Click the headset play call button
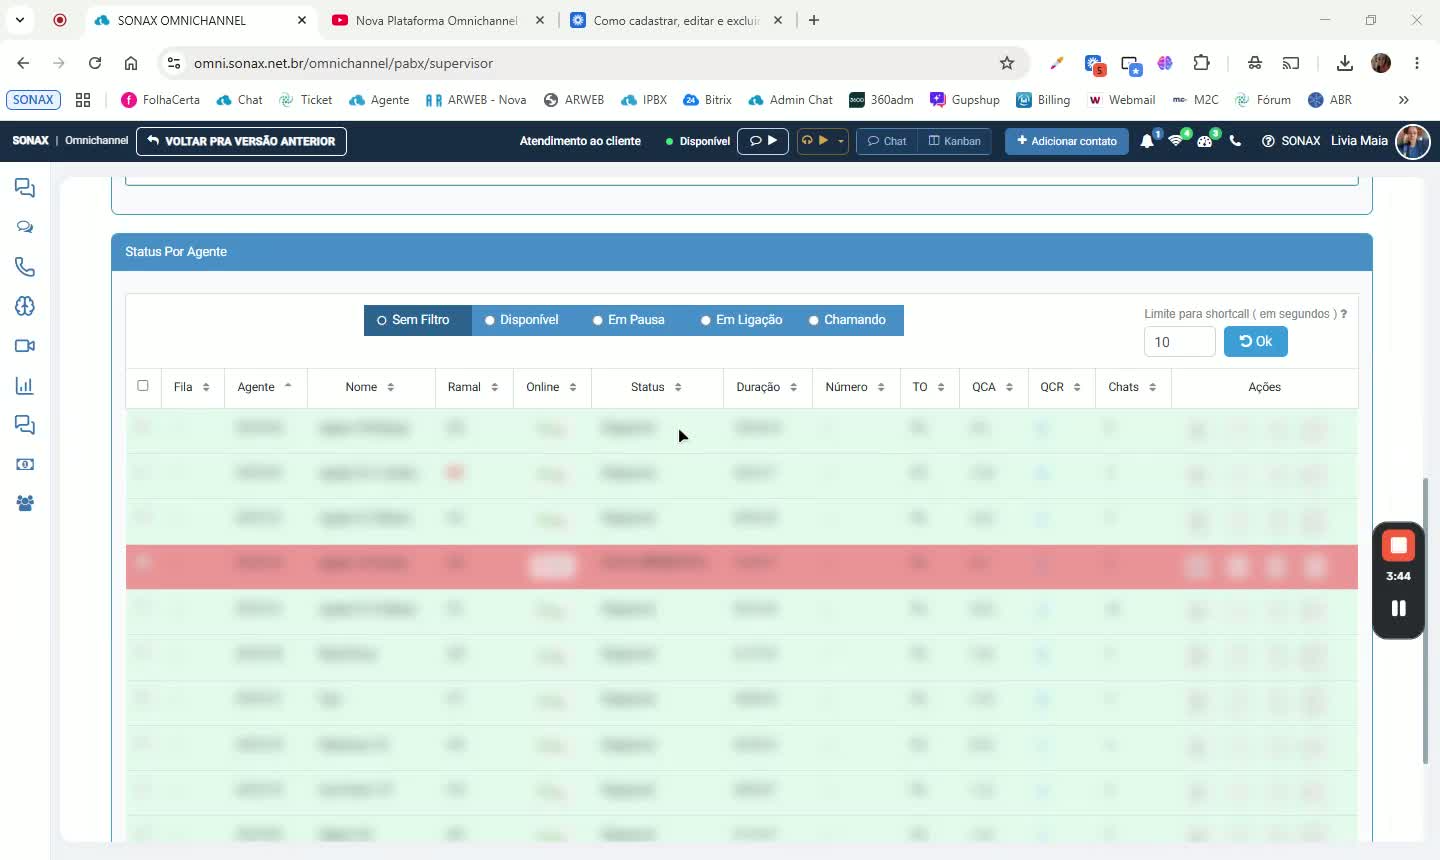1440x860 pixels. 814,141
